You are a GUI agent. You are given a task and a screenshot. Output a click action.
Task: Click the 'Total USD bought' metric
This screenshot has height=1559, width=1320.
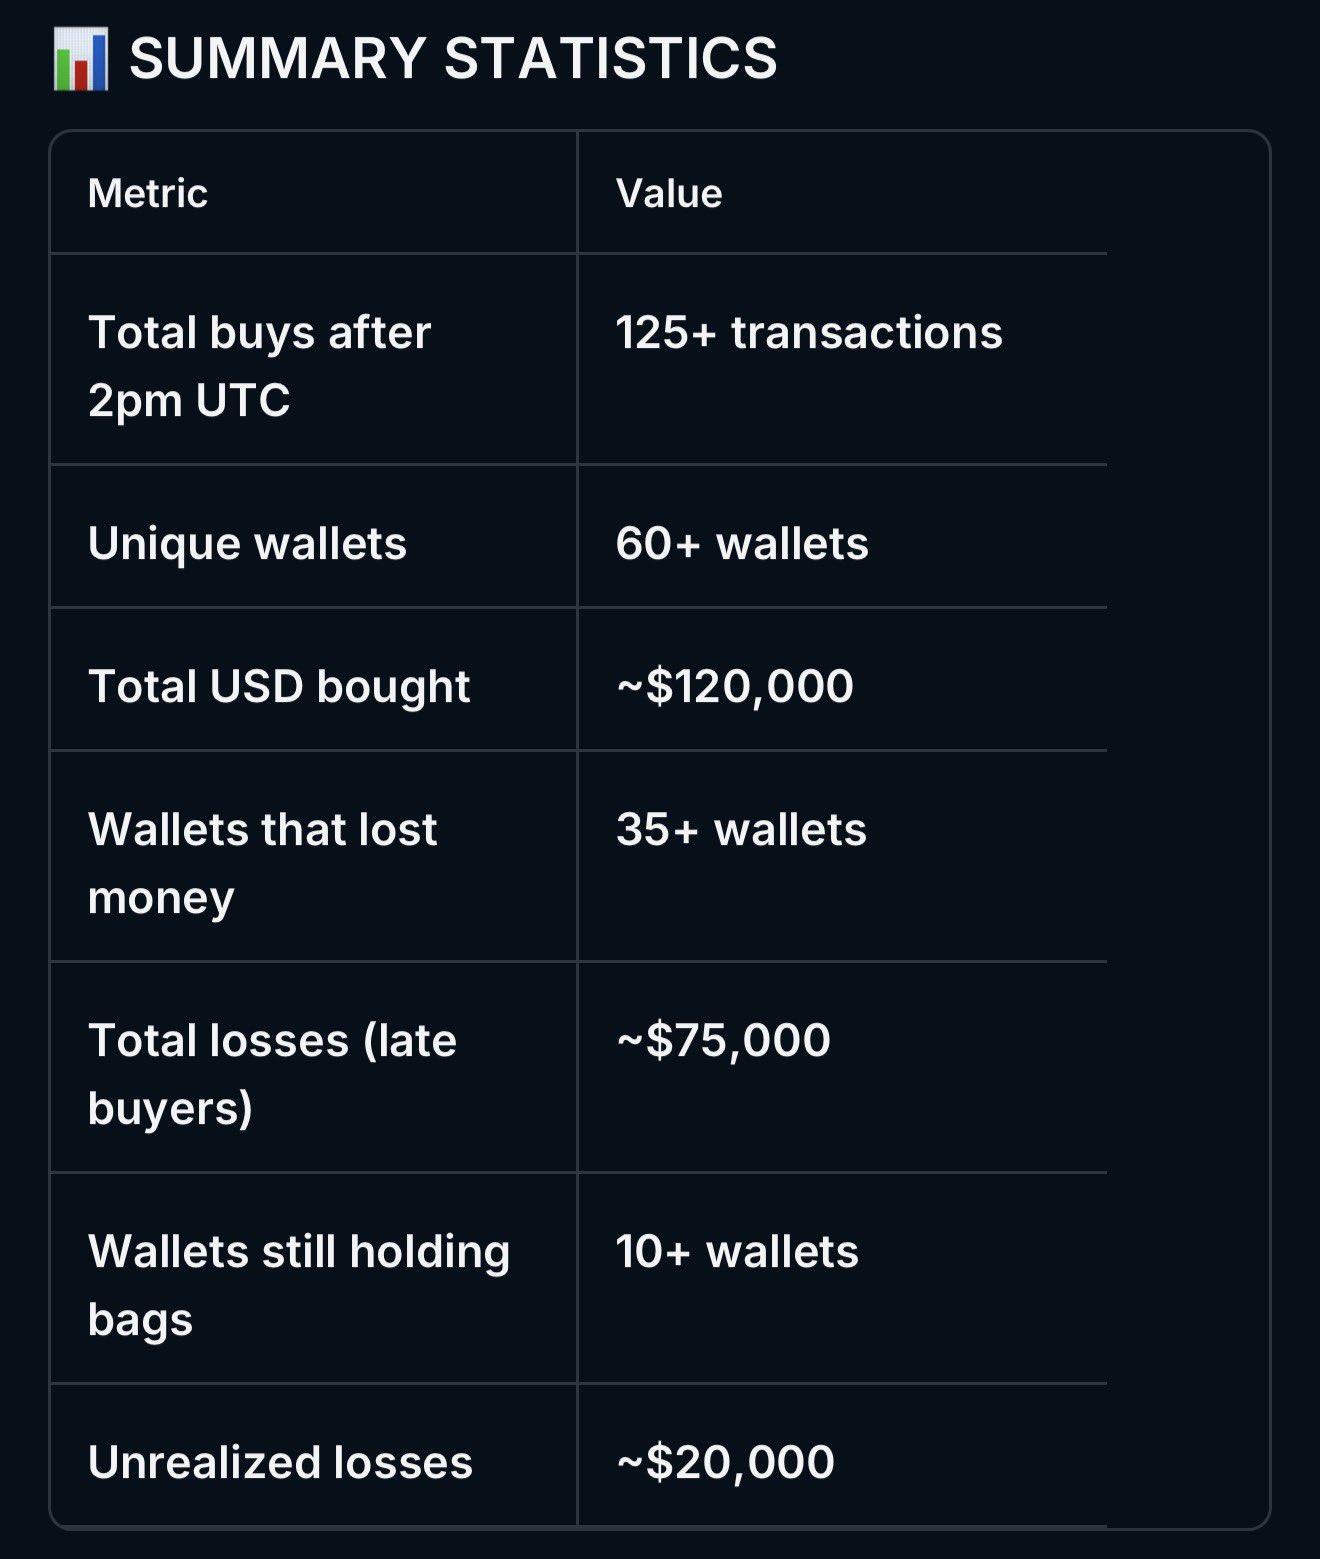(279, 687)
